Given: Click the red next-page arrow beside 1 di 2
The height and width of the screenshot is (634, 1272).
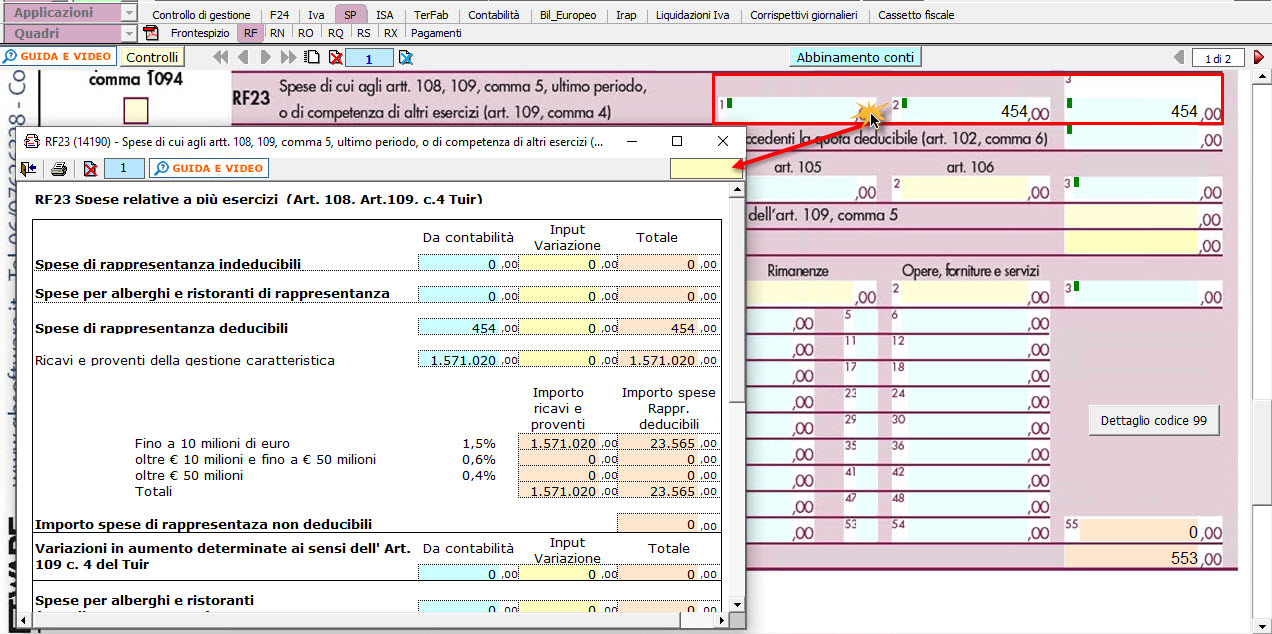Looking at the screenshot, I should click(1258, 58).
